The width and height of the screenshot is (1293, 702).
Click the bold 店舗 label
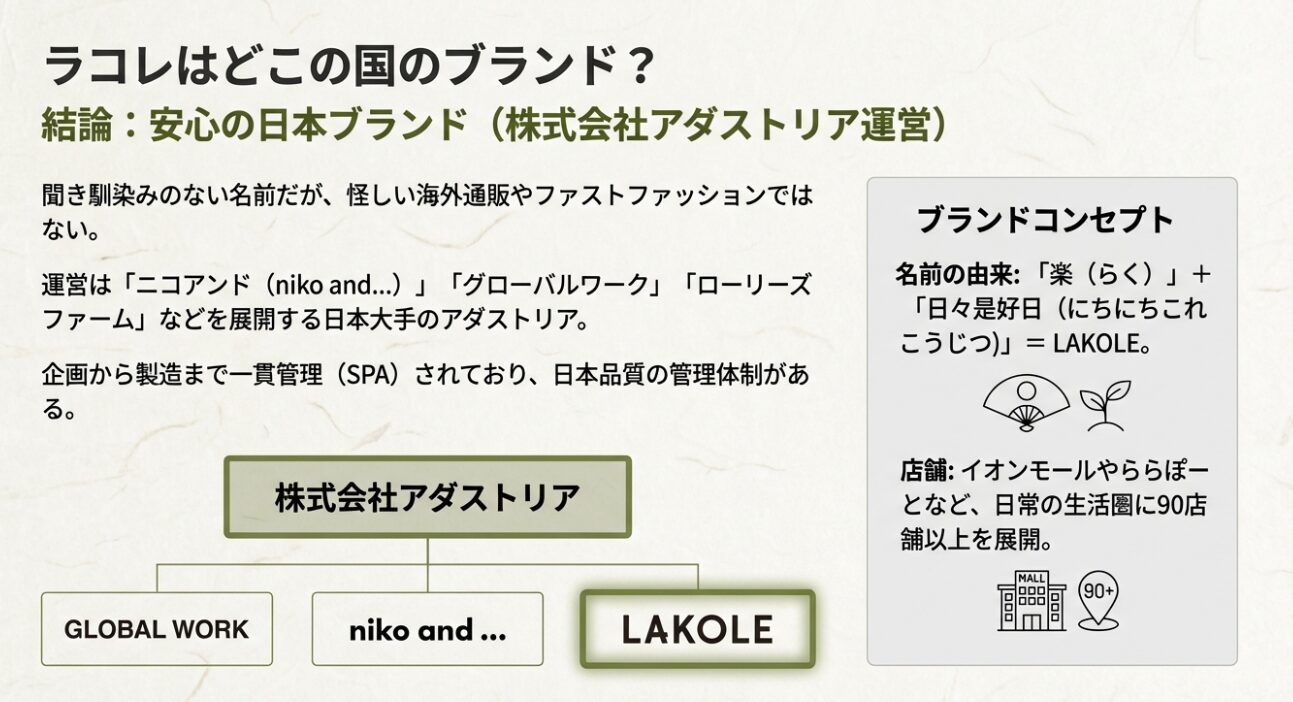(x=926, y=470)
